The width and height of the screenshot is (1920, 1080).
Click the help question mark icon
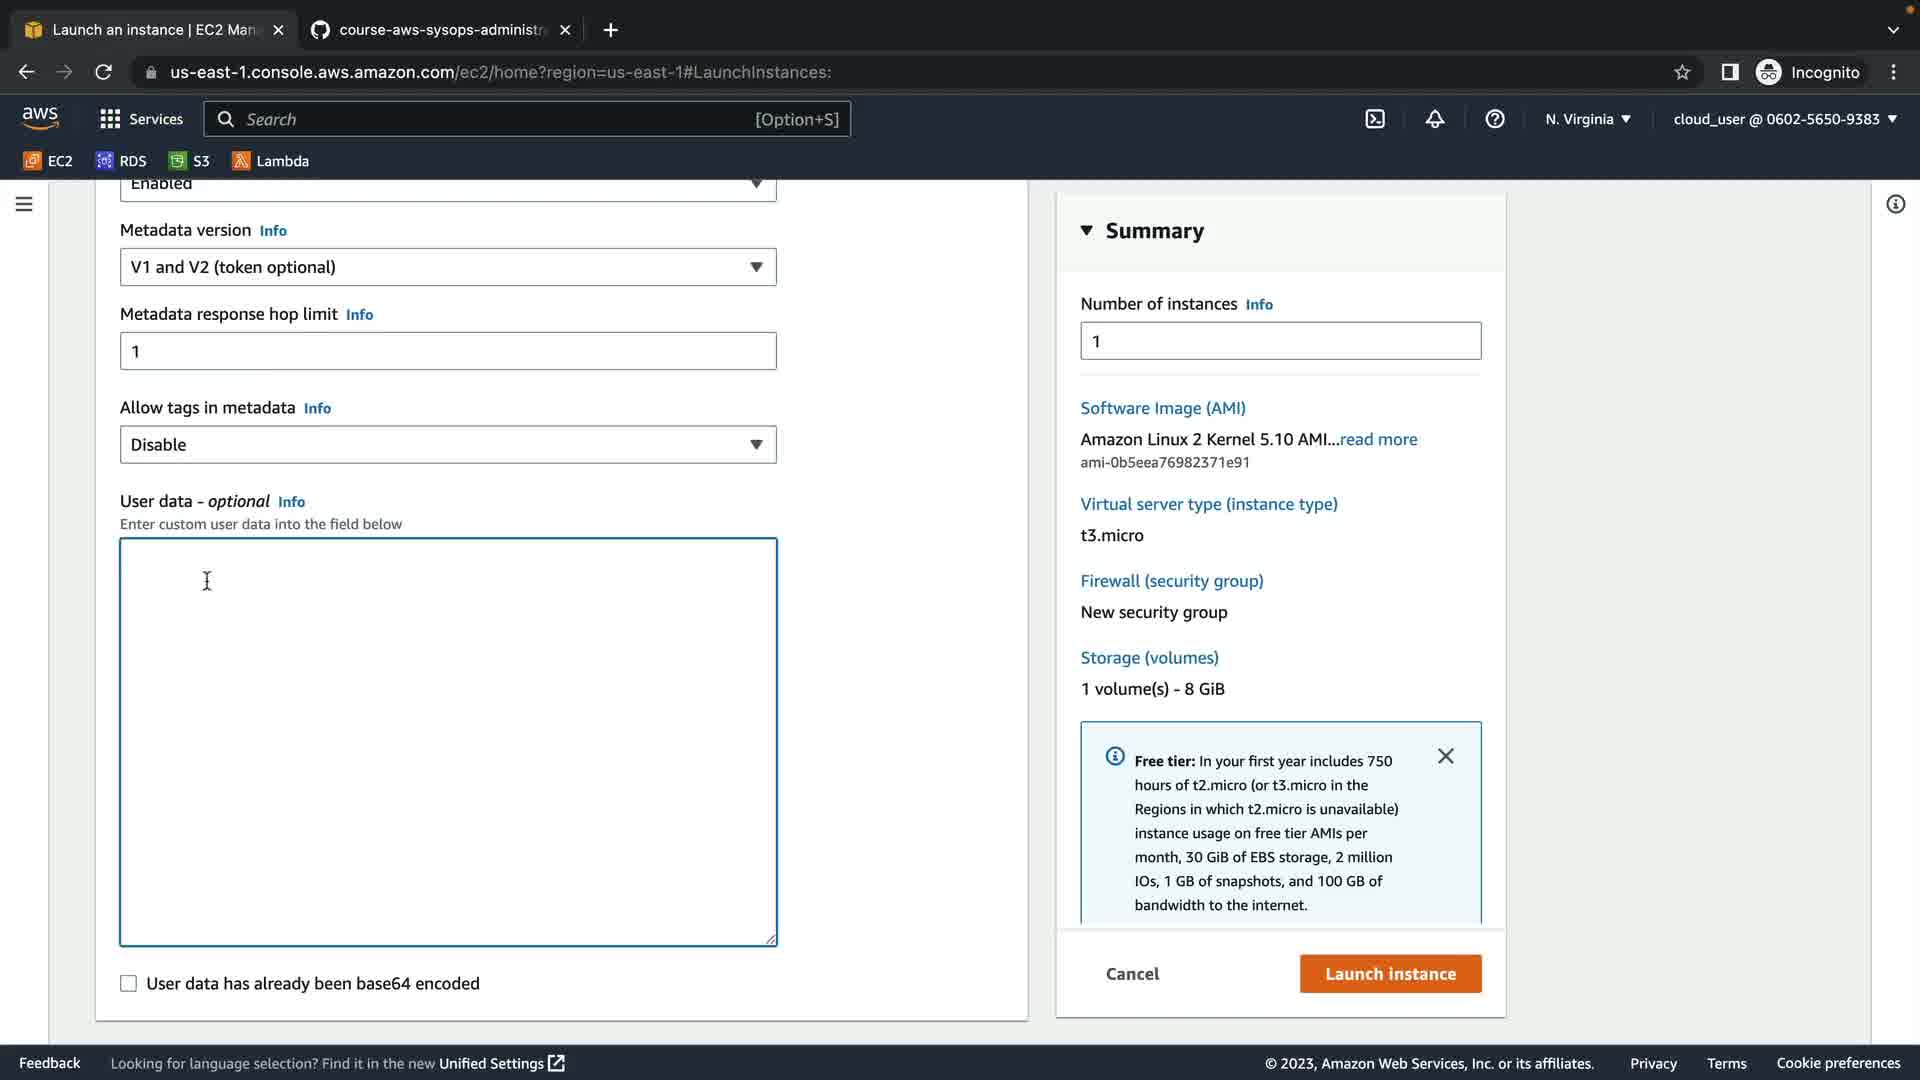[x=1495, y=119]
